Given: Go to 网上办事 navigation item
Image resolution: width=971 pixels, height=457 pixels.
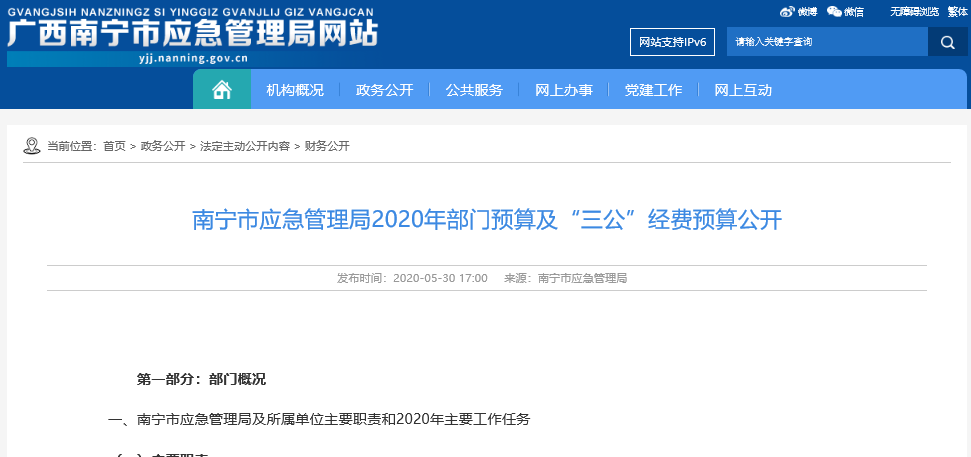Looking at the screenshot, I should click(x=564, y=90).
